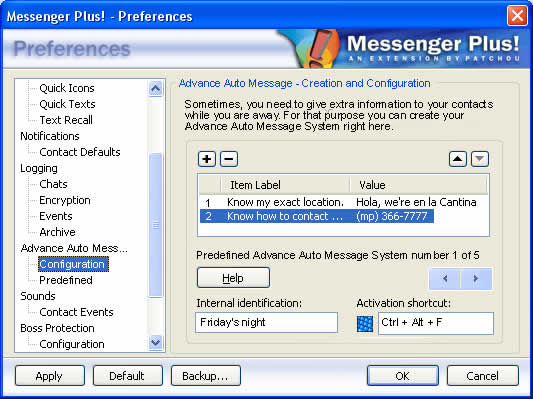Move the selected item down
Image resolution: width=533 pixels, height=399 pixels.
480,159
